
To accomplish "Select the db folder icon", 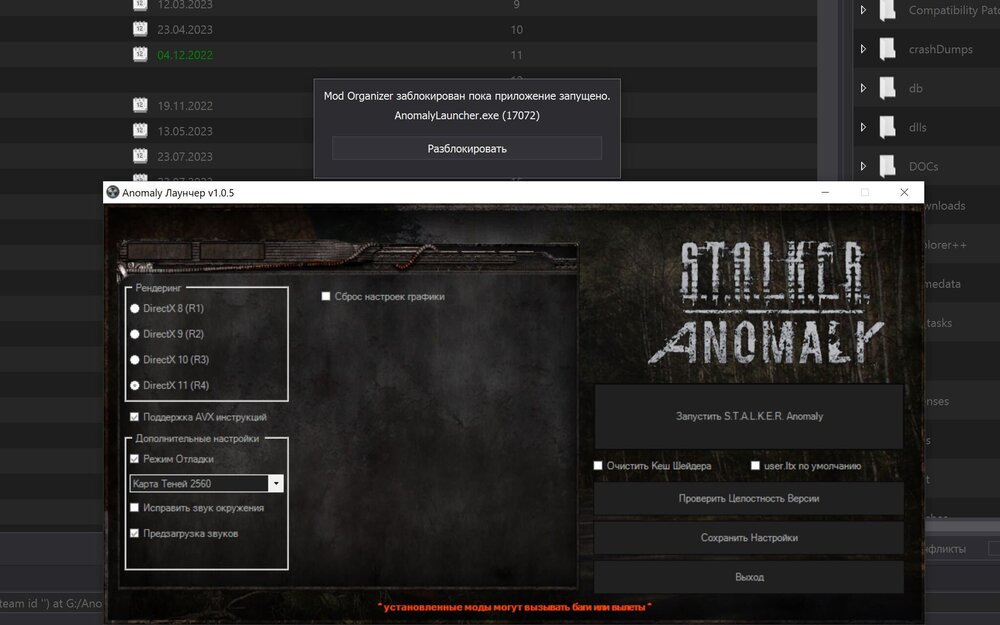I will coord(887,88).
